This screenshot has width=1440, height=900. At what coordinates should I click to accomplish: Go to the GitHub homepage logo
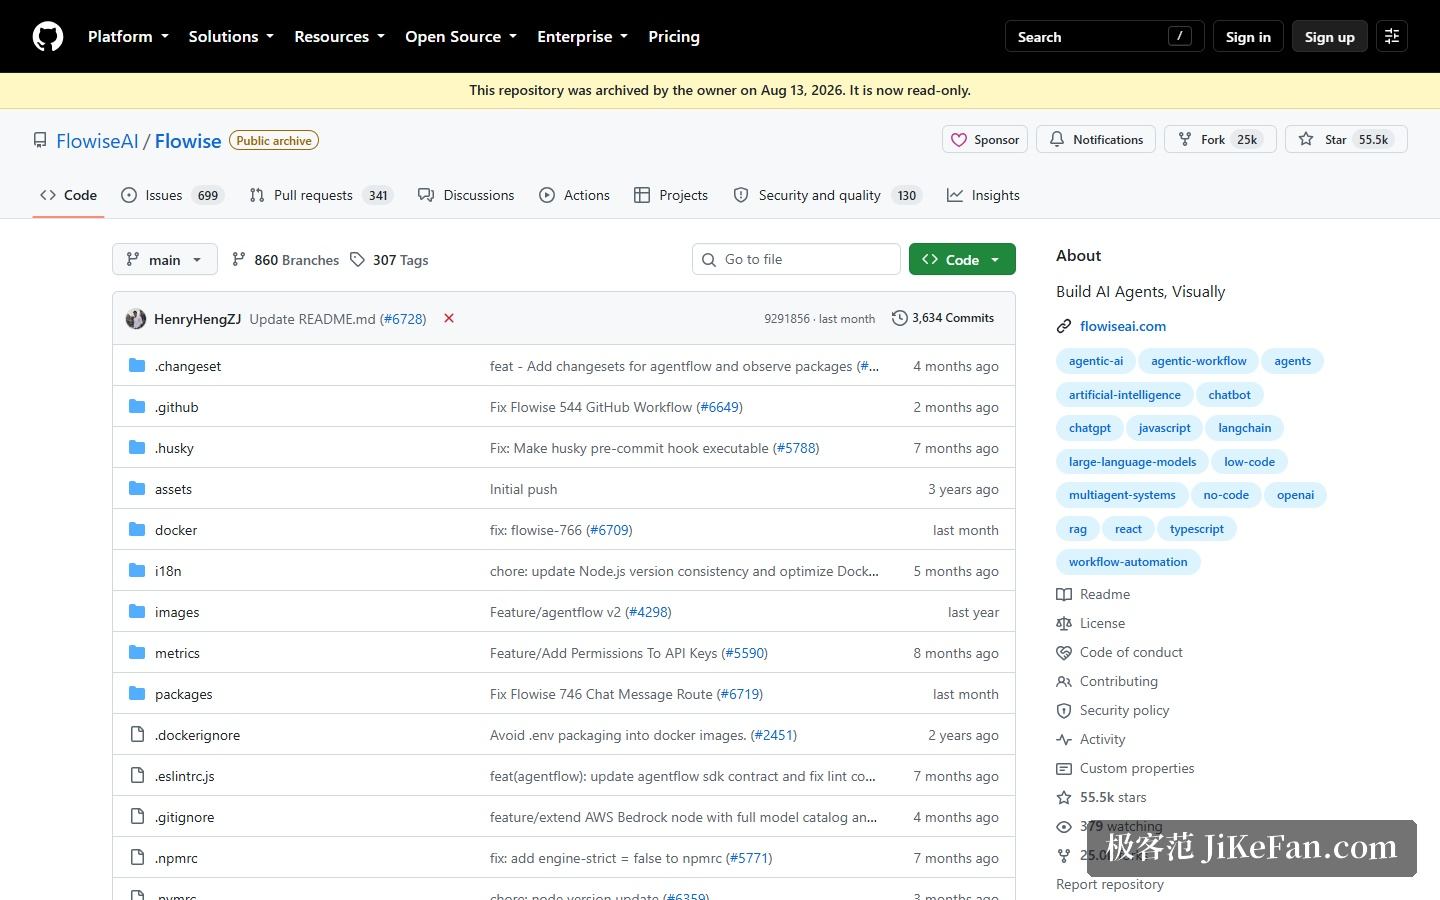point(48,36)
